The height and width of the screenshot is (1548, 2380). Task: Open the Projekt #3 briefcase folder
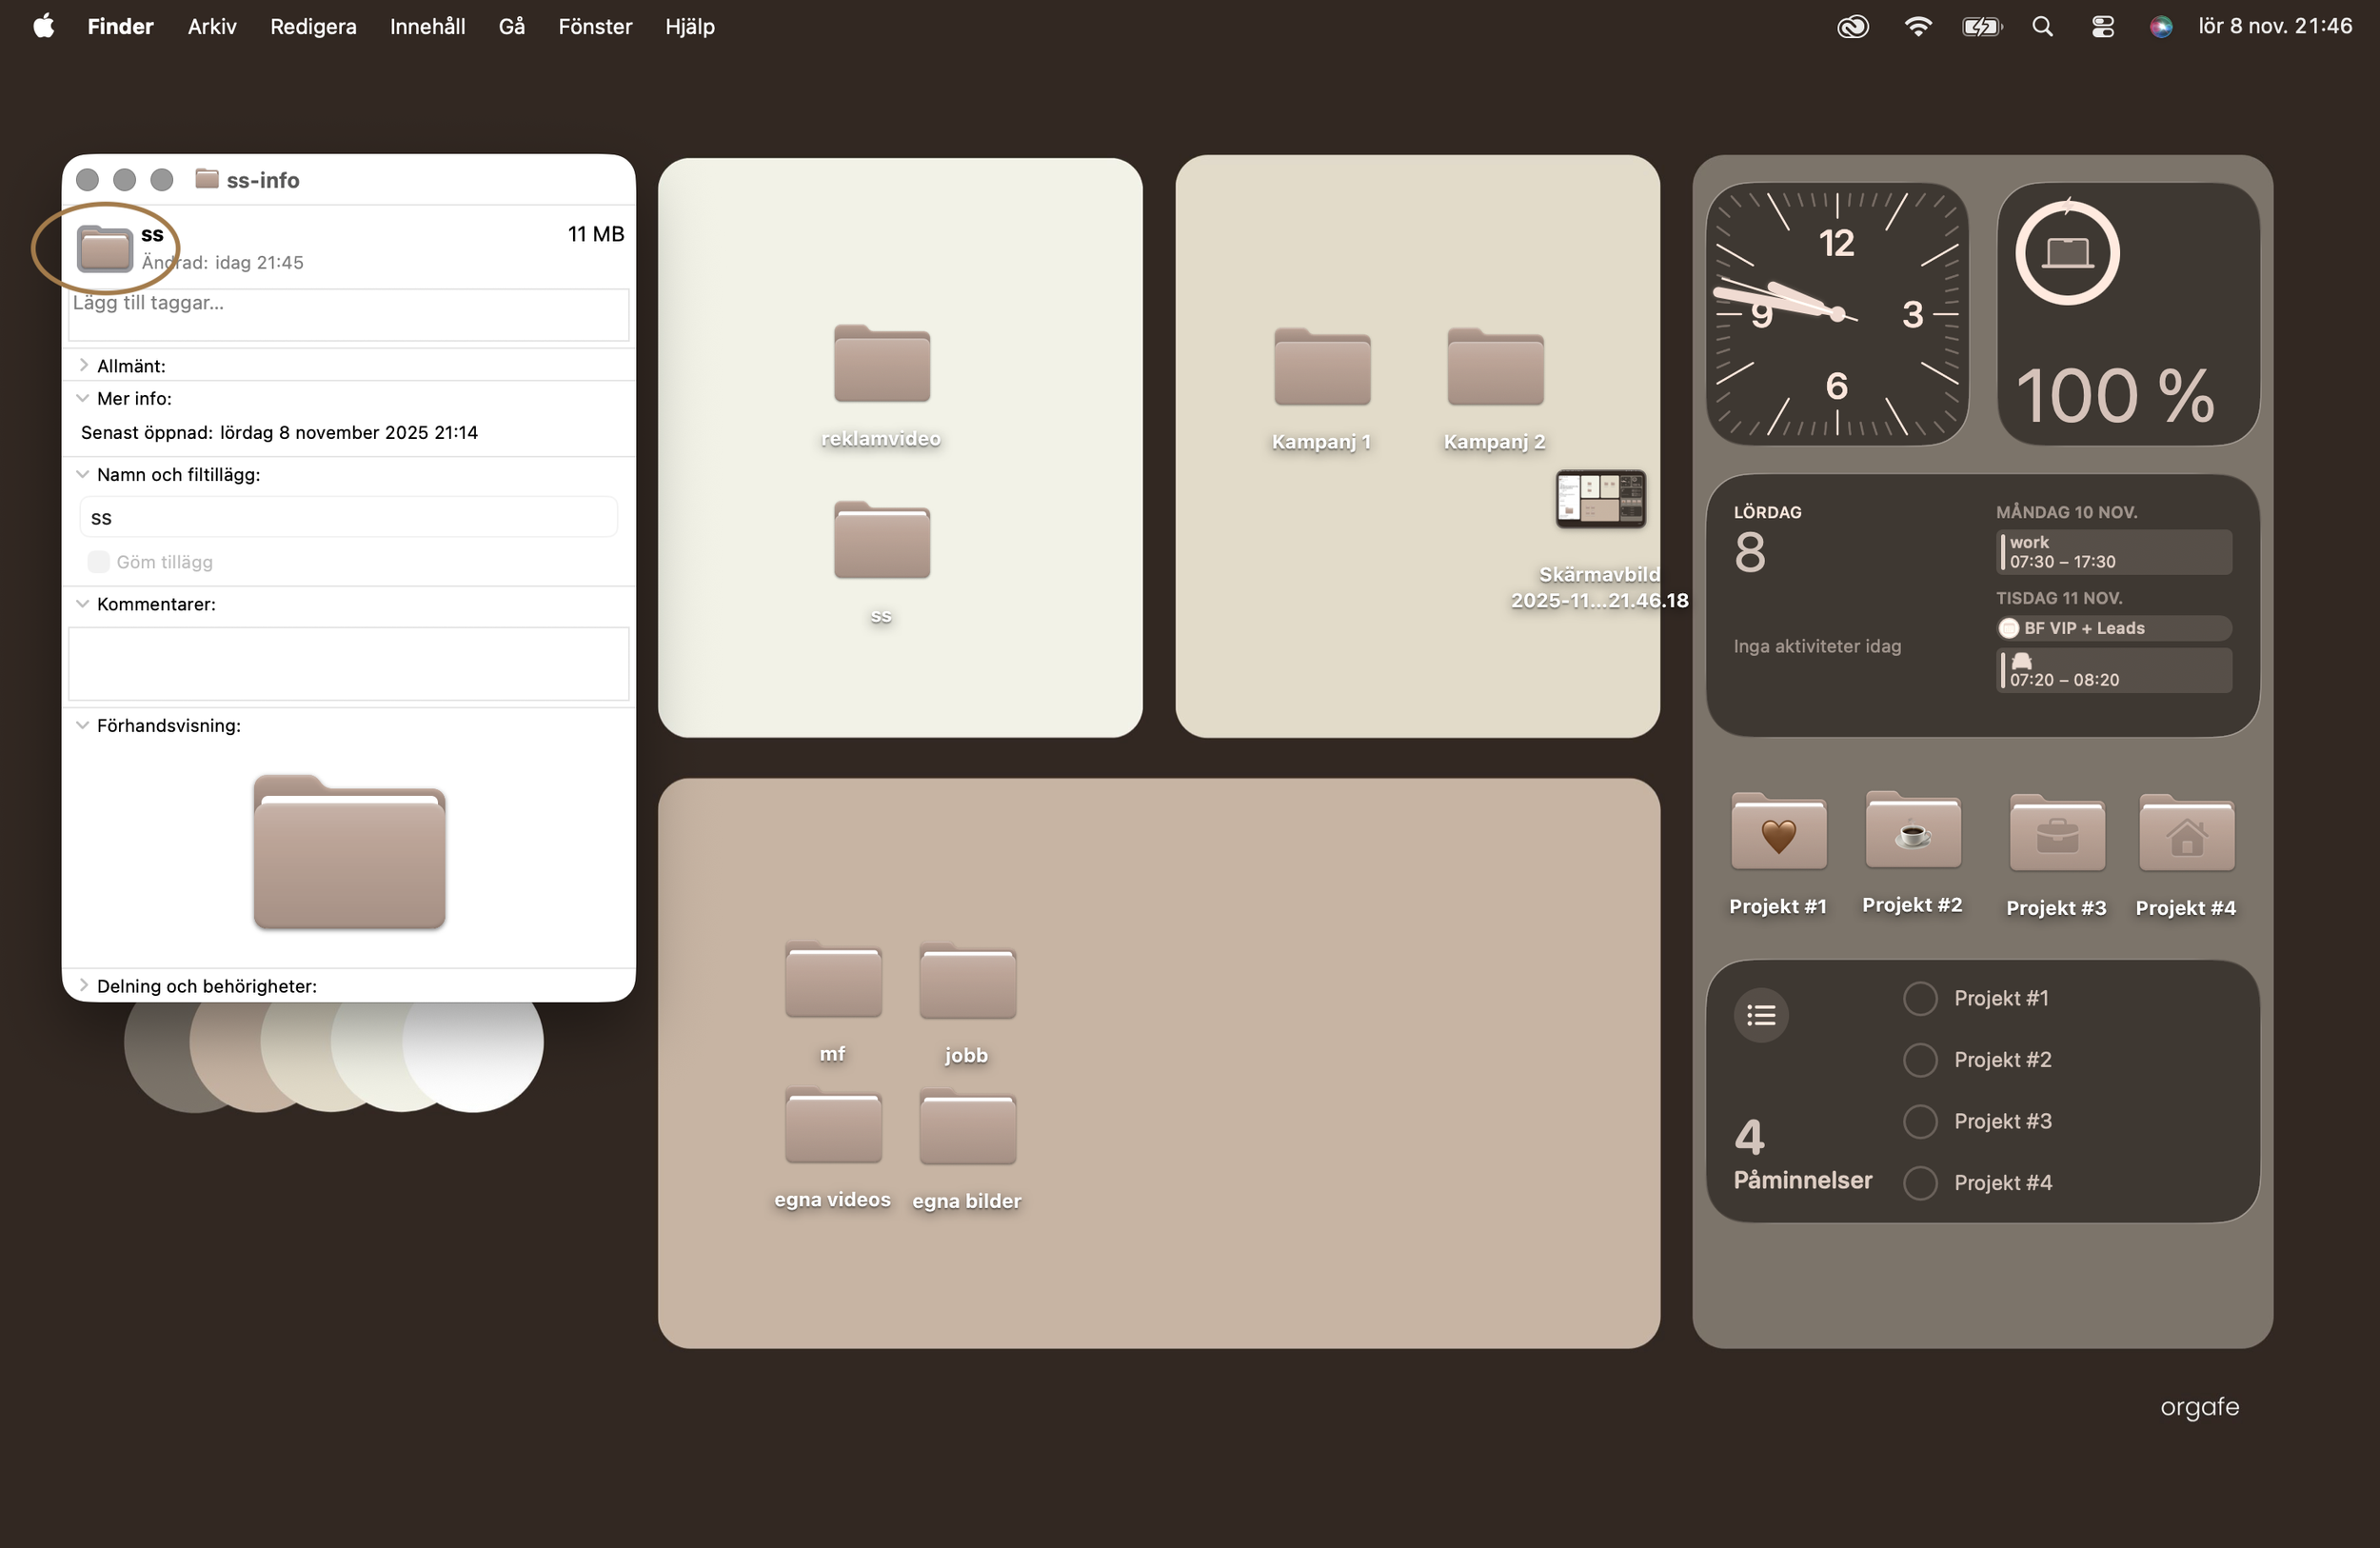(x=2056, y=833)
